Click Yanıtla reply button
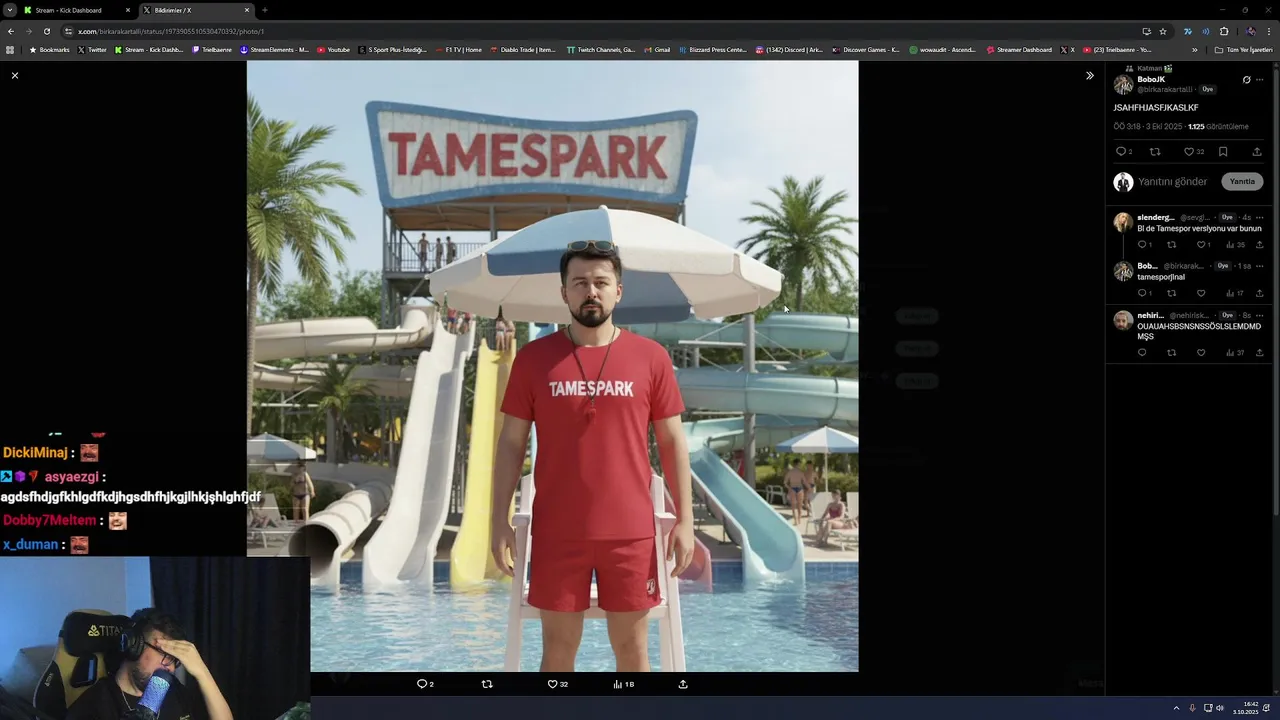Image resolution: width=1280 pixels, height=720 pixels. pos(1242,181)
